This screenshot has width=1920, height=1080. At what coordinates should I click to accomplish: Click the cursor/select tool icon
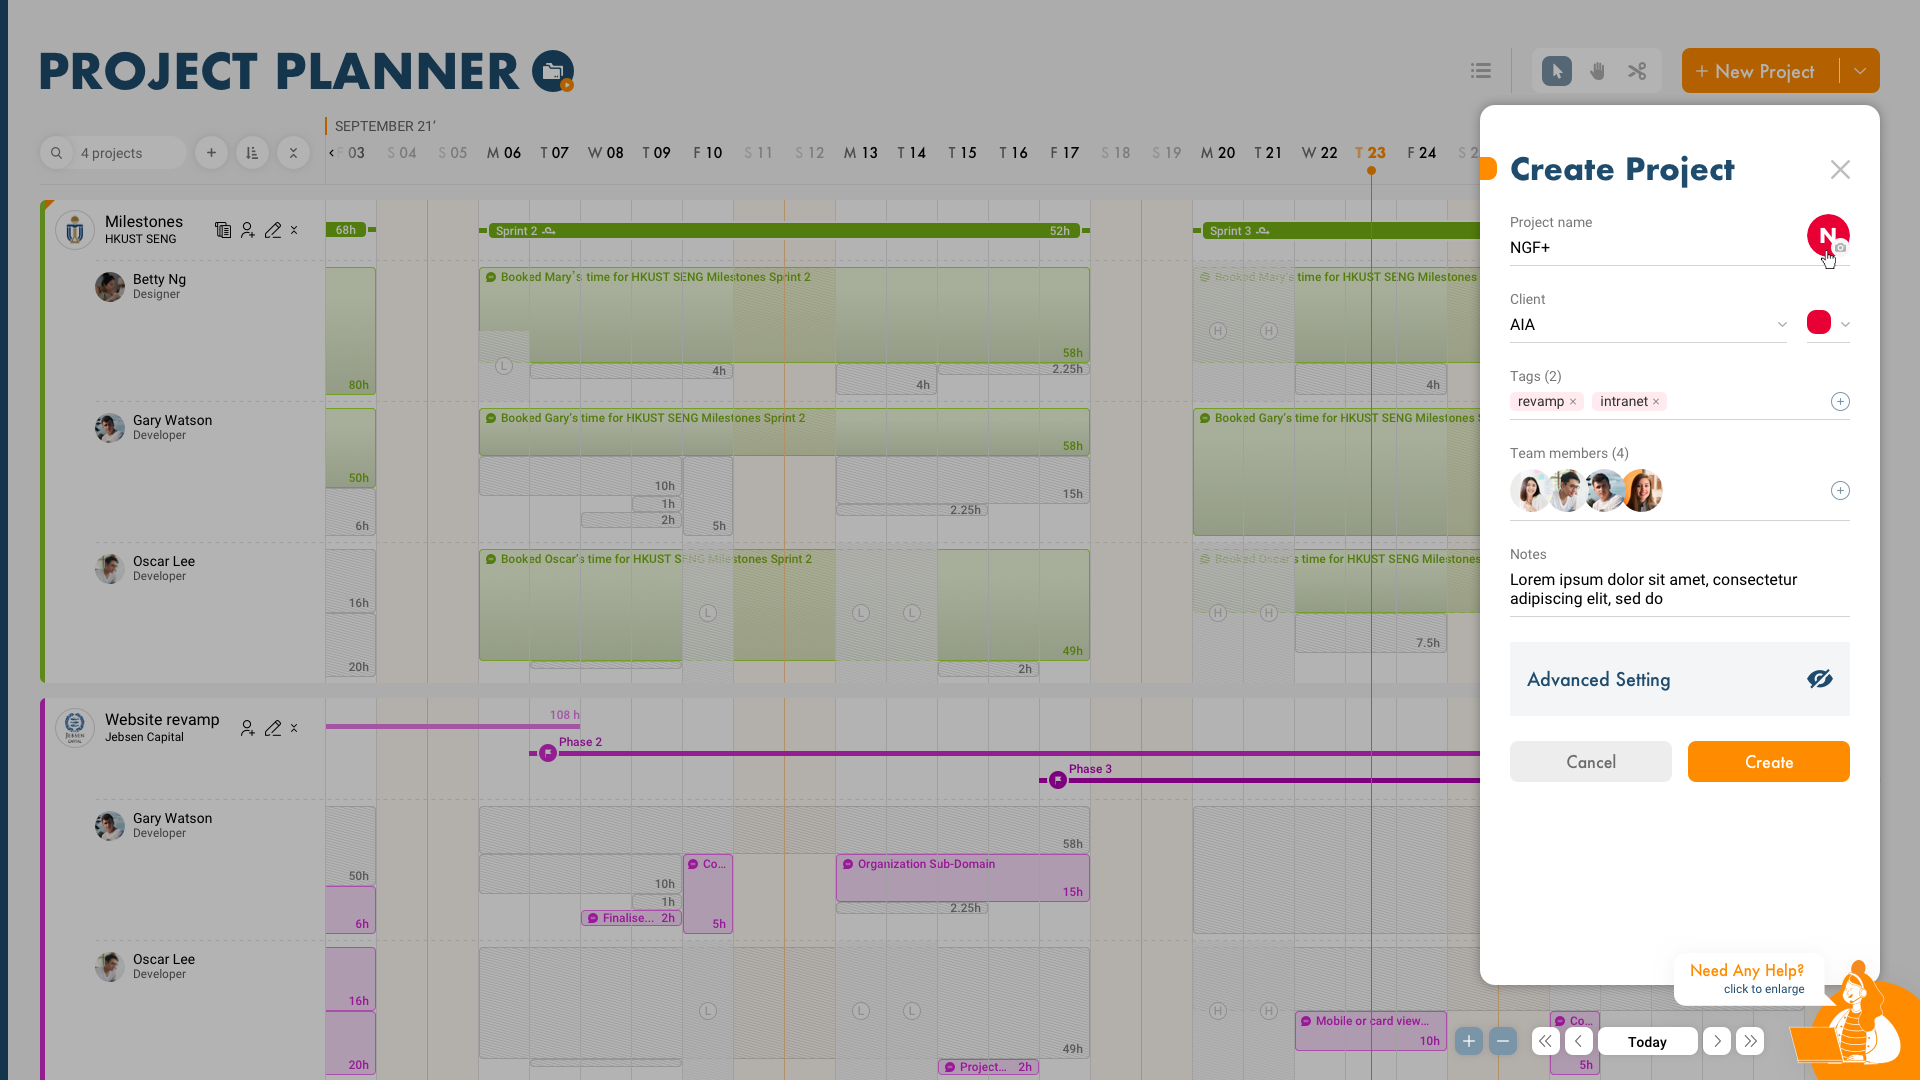click(x=1556, y=71)
